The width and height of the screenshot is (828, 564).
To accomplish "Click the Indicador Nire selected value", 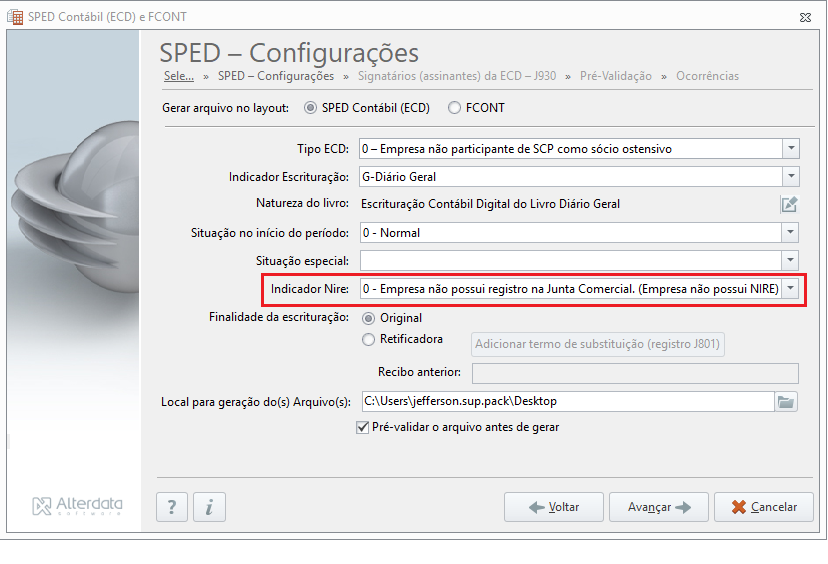I will (570, 288).
